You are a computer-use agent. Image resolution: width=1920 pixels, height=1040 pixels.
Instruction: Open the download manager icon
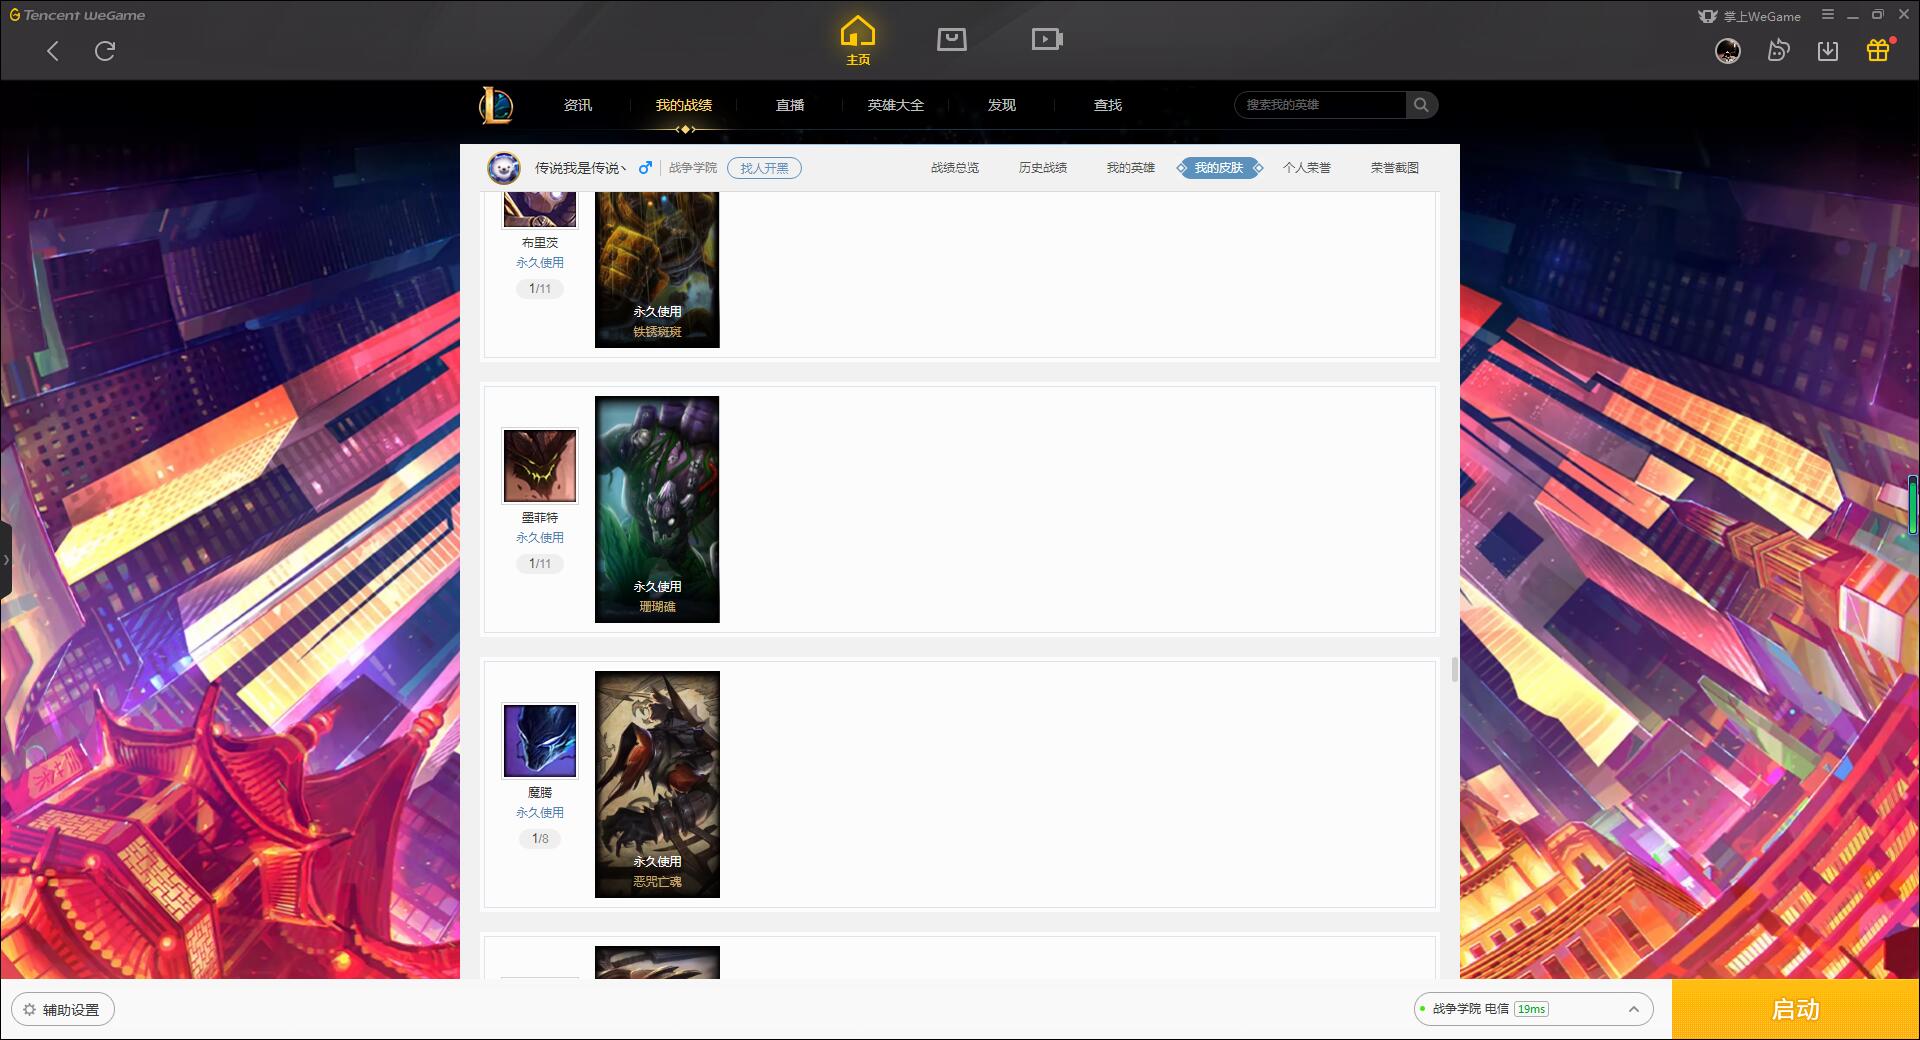point(1828,51)
